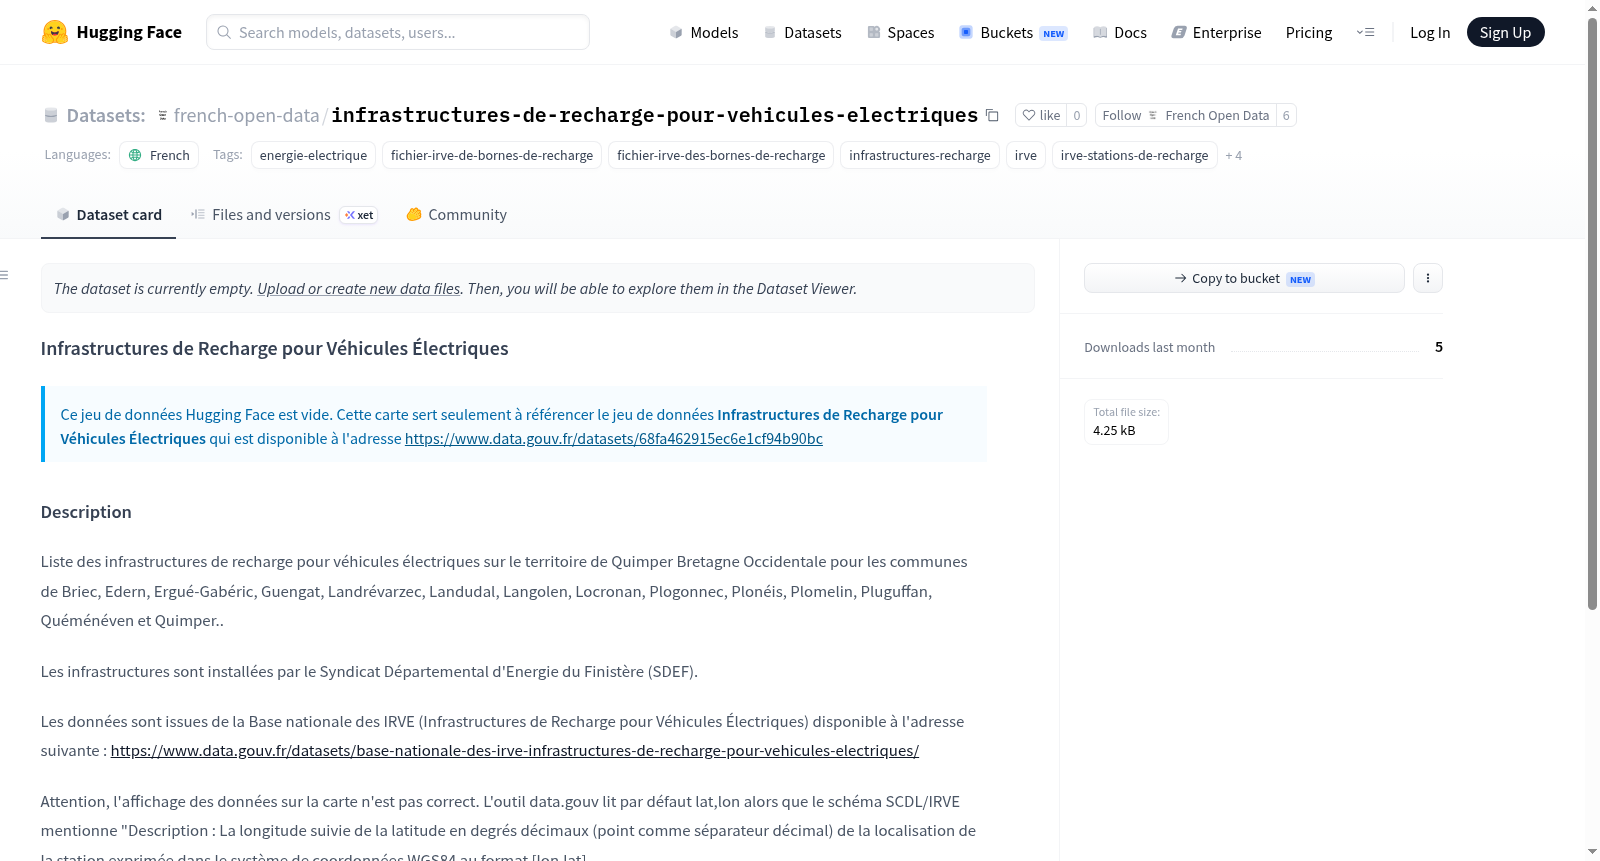
Task: Expand the +4 hidden tags
Action: click(1234, 155)
